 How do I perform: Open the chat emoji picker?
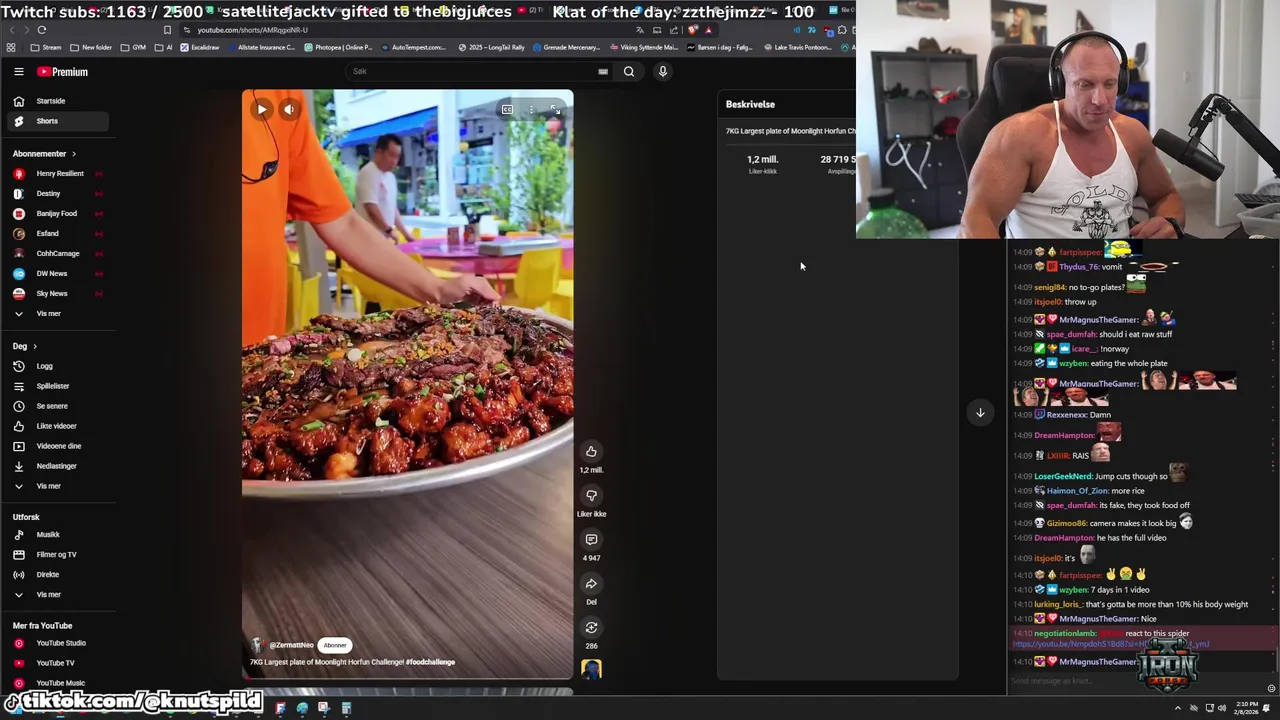coord(1271,688)
